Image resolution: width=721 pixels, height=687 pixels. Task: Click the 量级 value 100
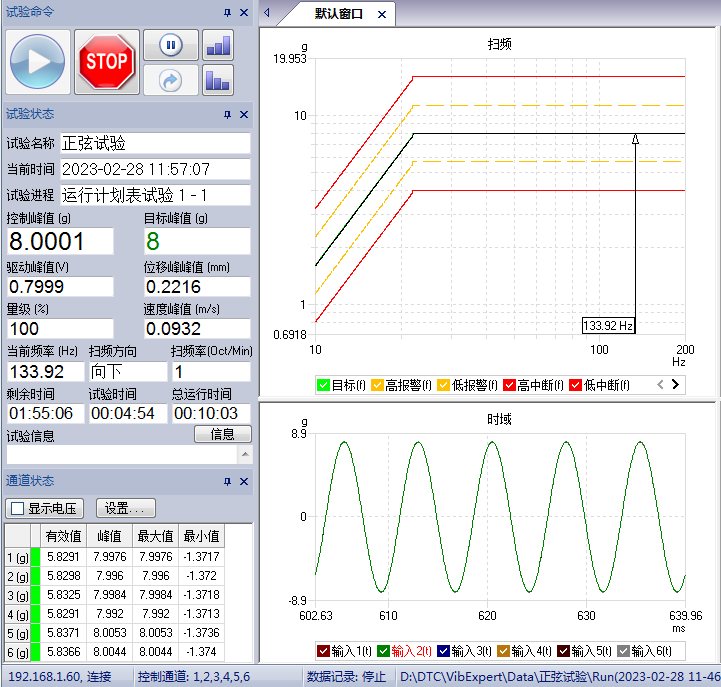60,329
